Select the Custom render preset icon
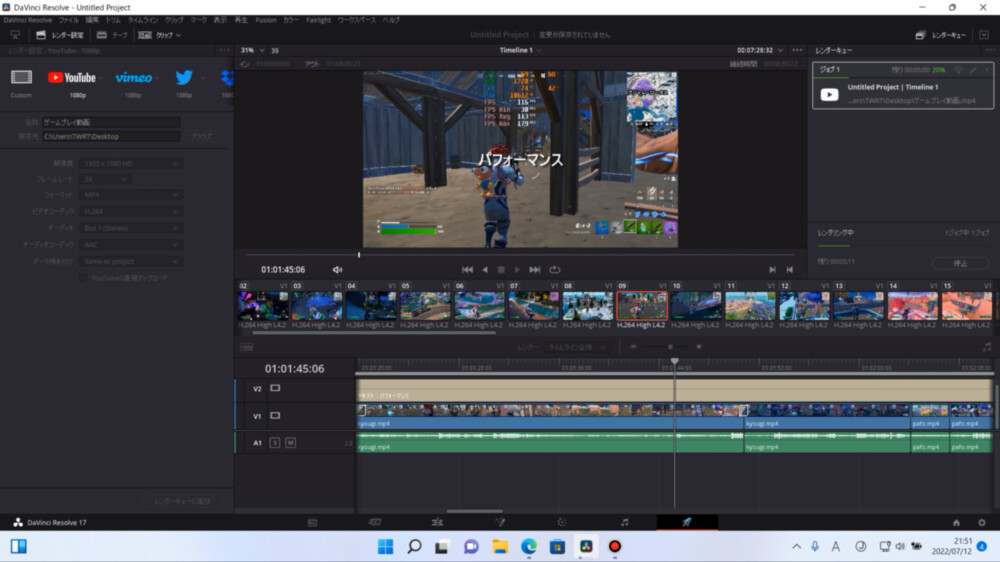 pyautogui.click(x=21, y=77)
